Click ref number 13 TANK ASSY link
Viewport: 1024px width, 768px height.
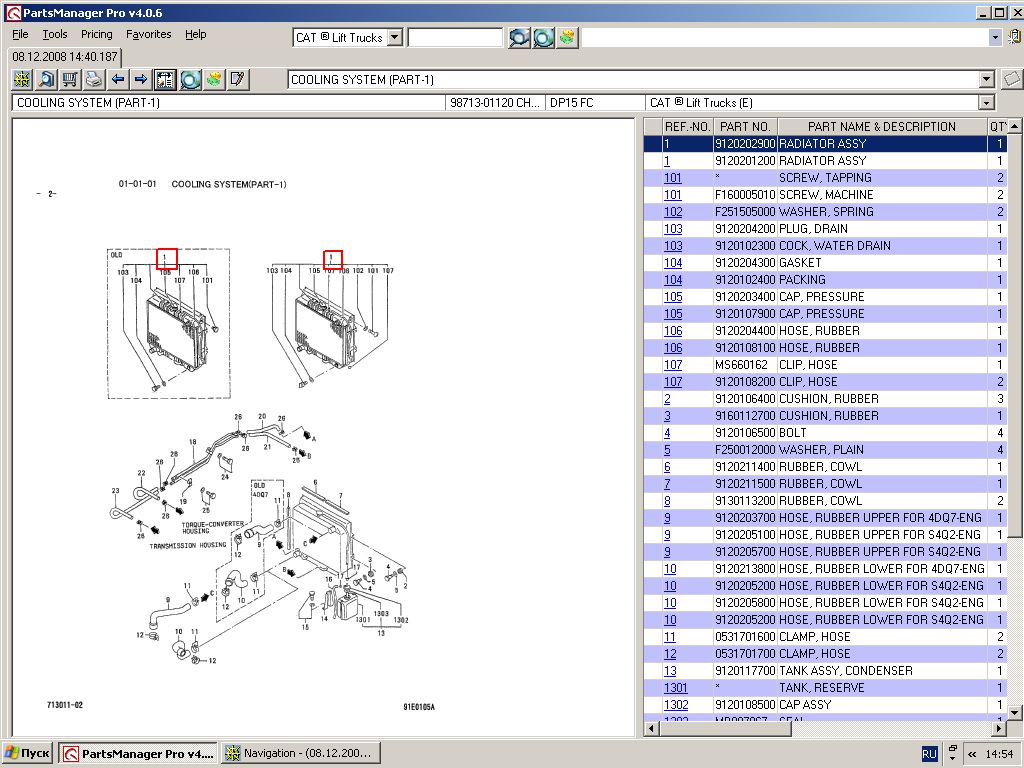670,671
